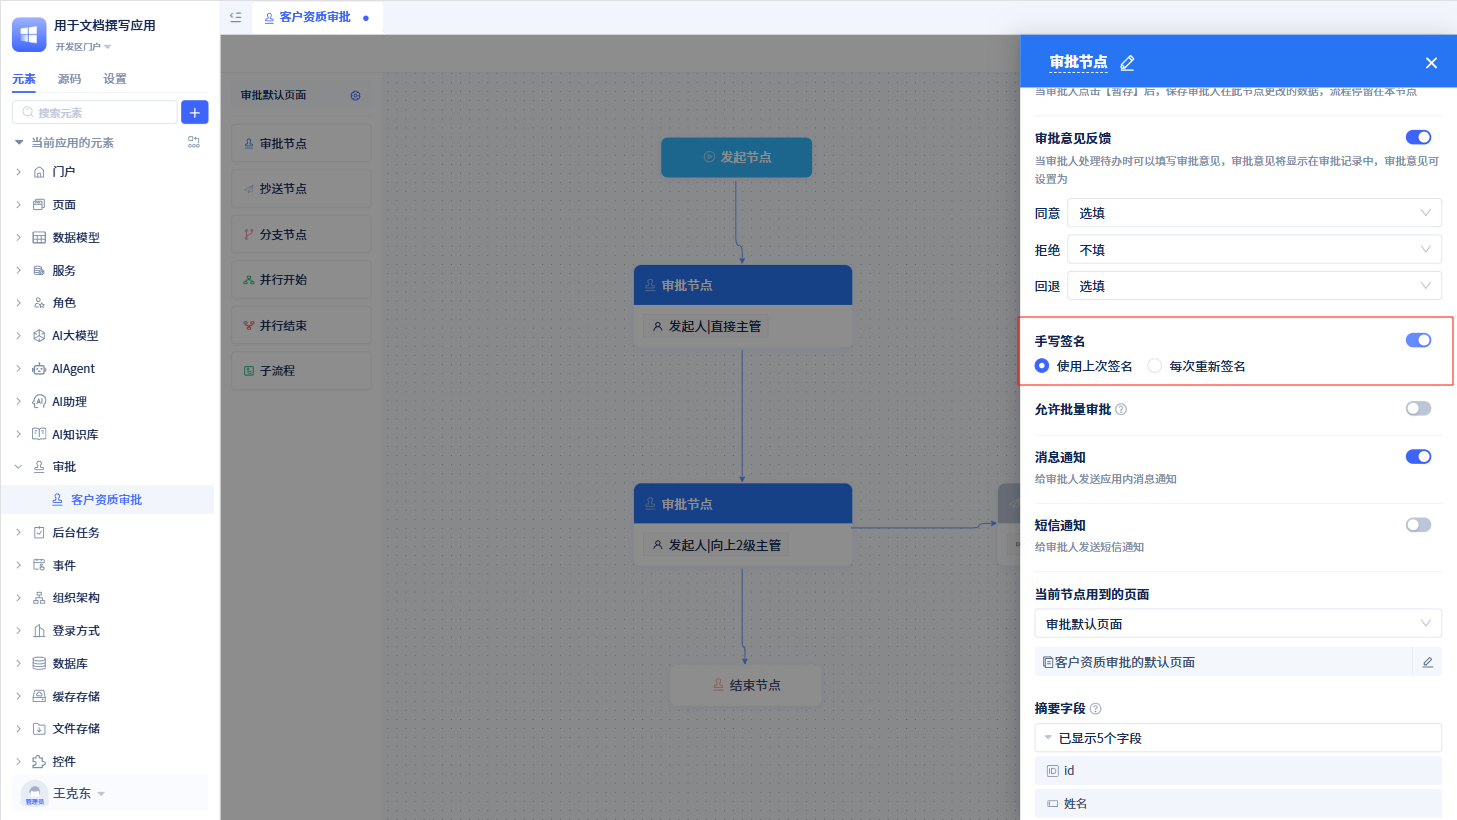Click the AI知识库 book icon

coord(39,434)
